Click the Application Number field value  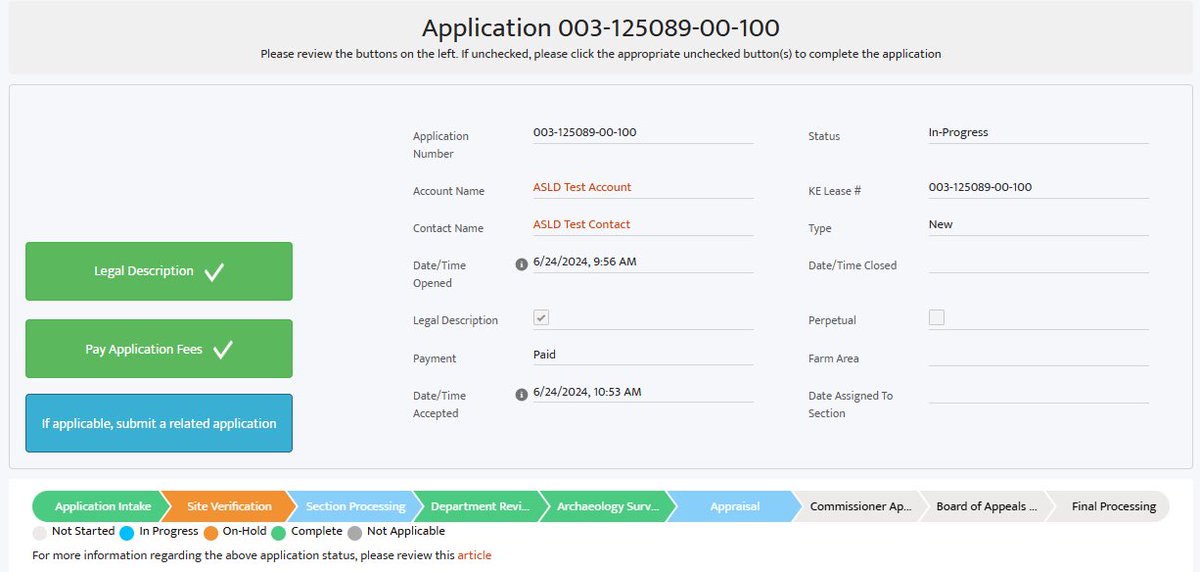585,132
